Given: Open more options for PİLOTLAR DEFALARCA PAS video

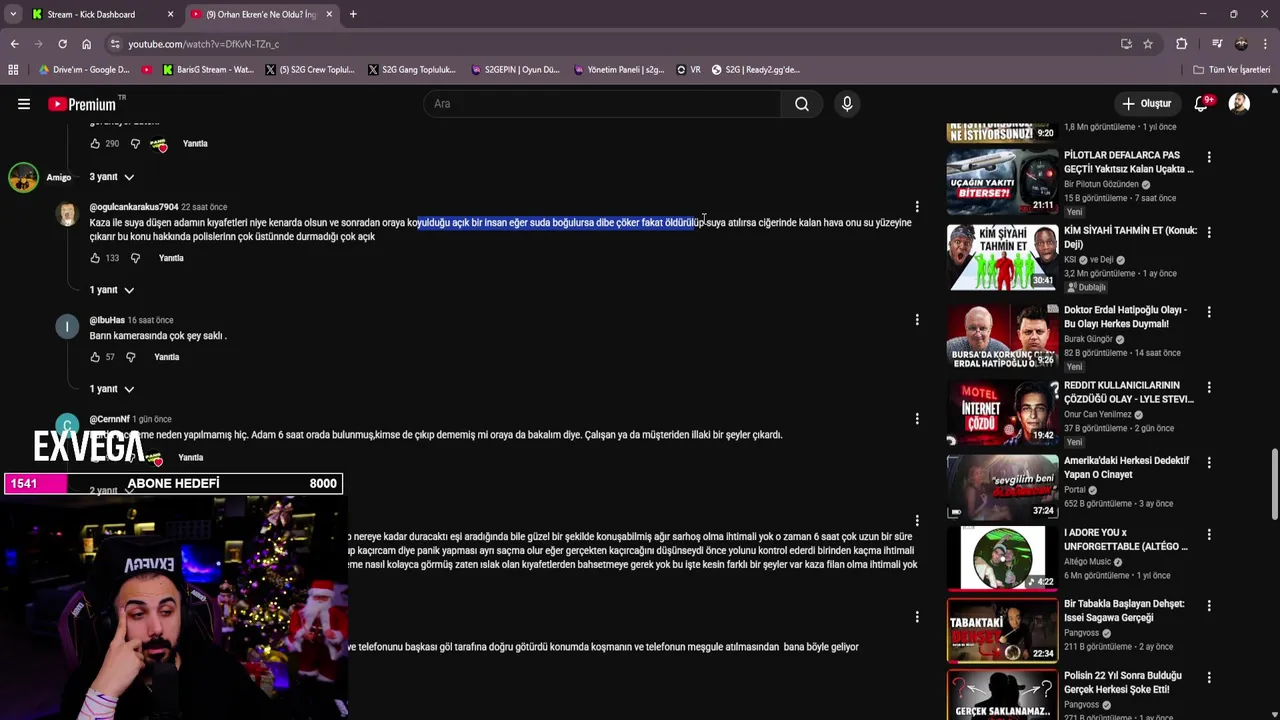Looking at the screenshot, I should [1209, 157].
